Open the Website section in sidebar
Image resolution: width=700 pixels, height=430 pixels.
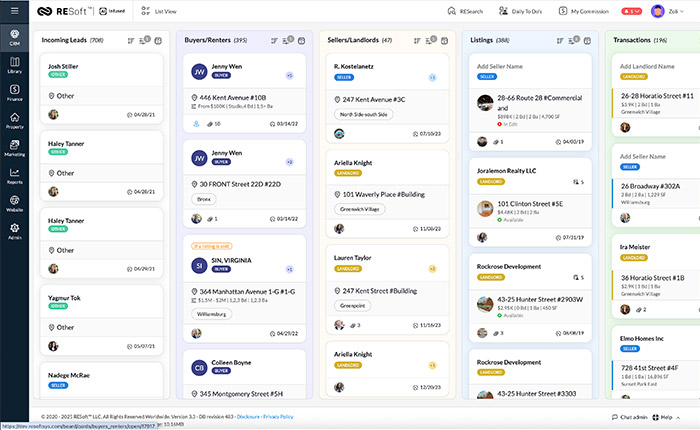(14, 204)
